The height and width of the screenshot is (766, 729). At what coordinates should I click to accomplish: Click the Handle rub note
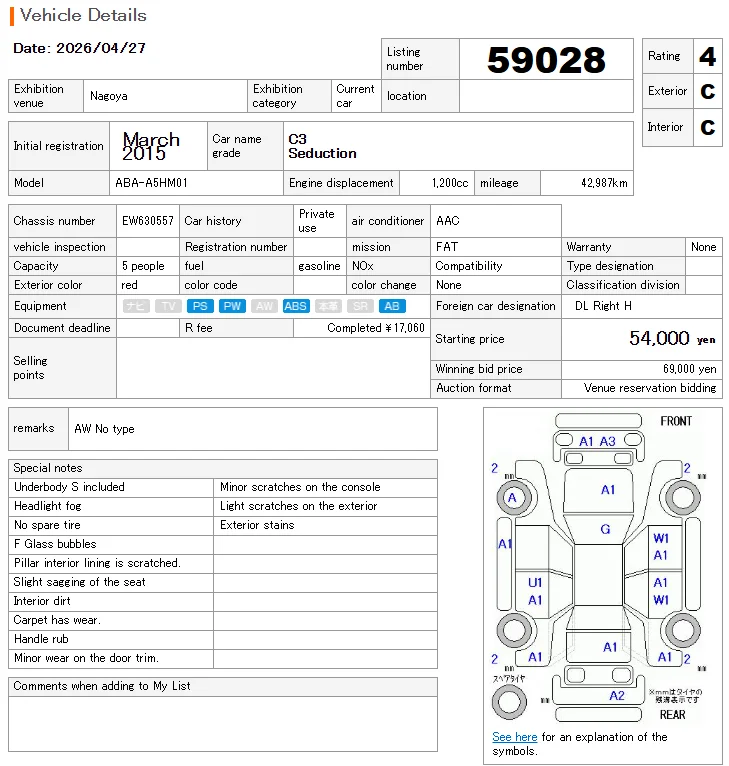(x=41, y=639)
